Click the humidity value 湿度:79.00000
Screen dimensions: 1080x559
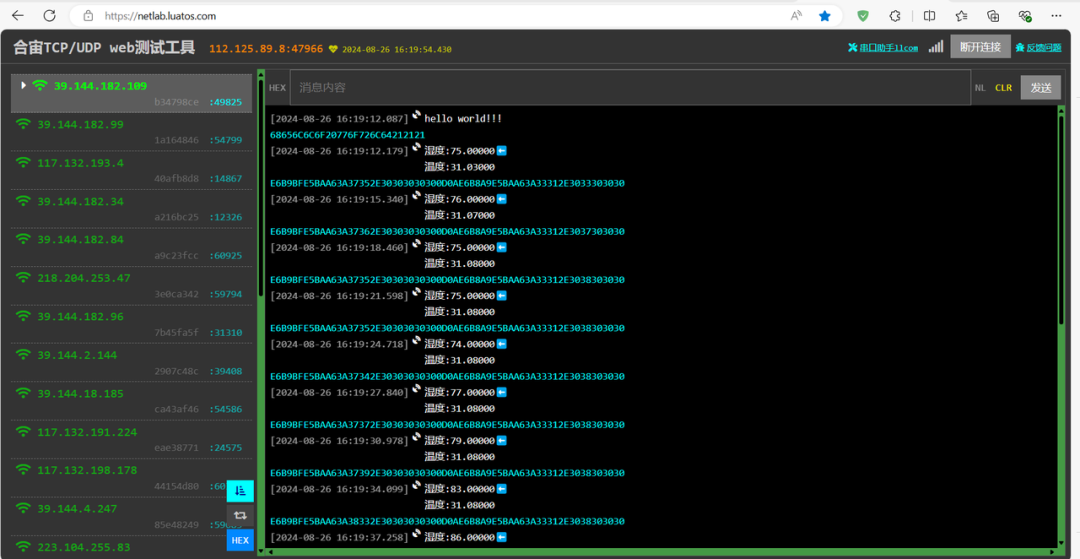point(459,441)
